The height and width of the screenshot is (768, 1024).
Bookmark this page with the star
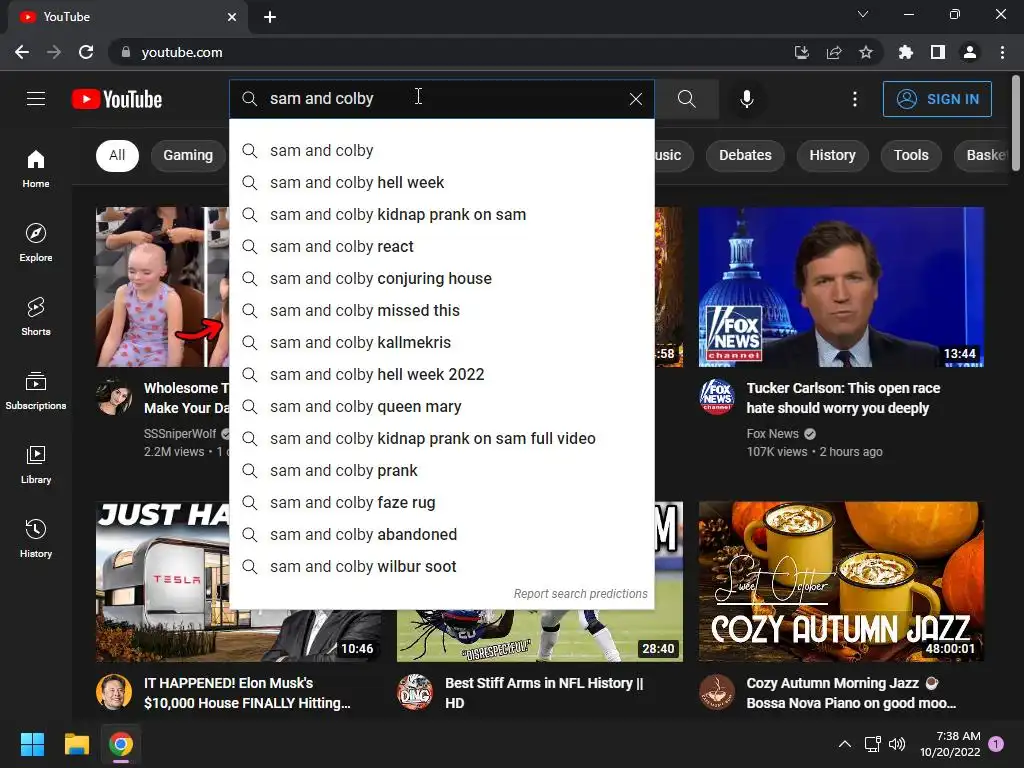[866, 52]
